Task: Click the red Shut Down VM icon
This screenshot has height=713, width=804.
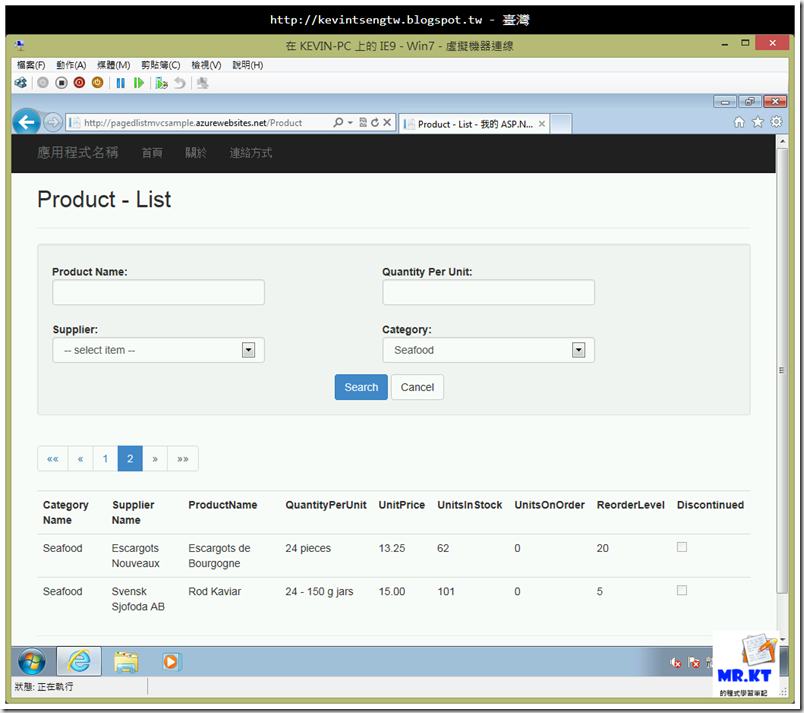Action: [79, 83]
